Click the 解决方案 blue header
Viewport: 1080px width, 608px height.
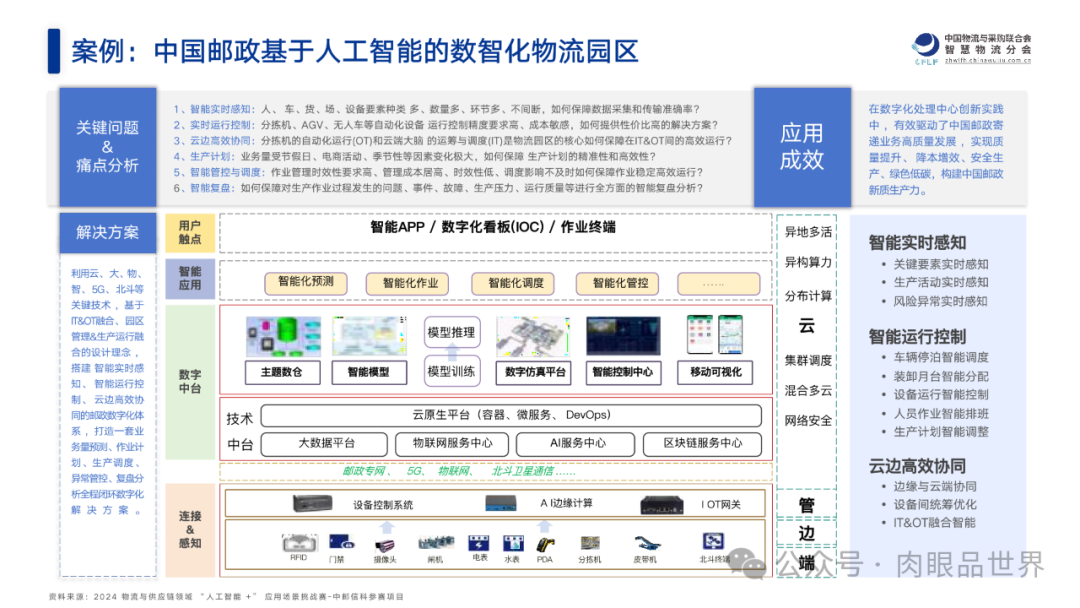107,232
